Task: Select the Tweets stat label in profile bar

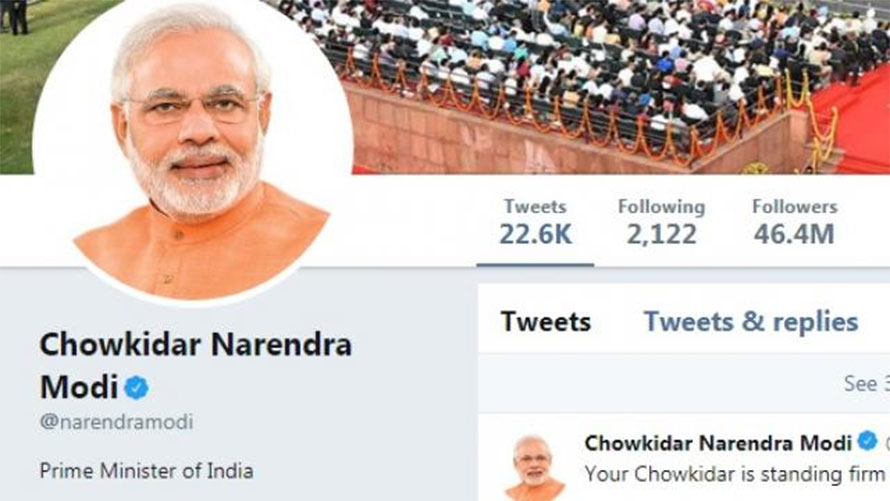Action: coord(535,207)
